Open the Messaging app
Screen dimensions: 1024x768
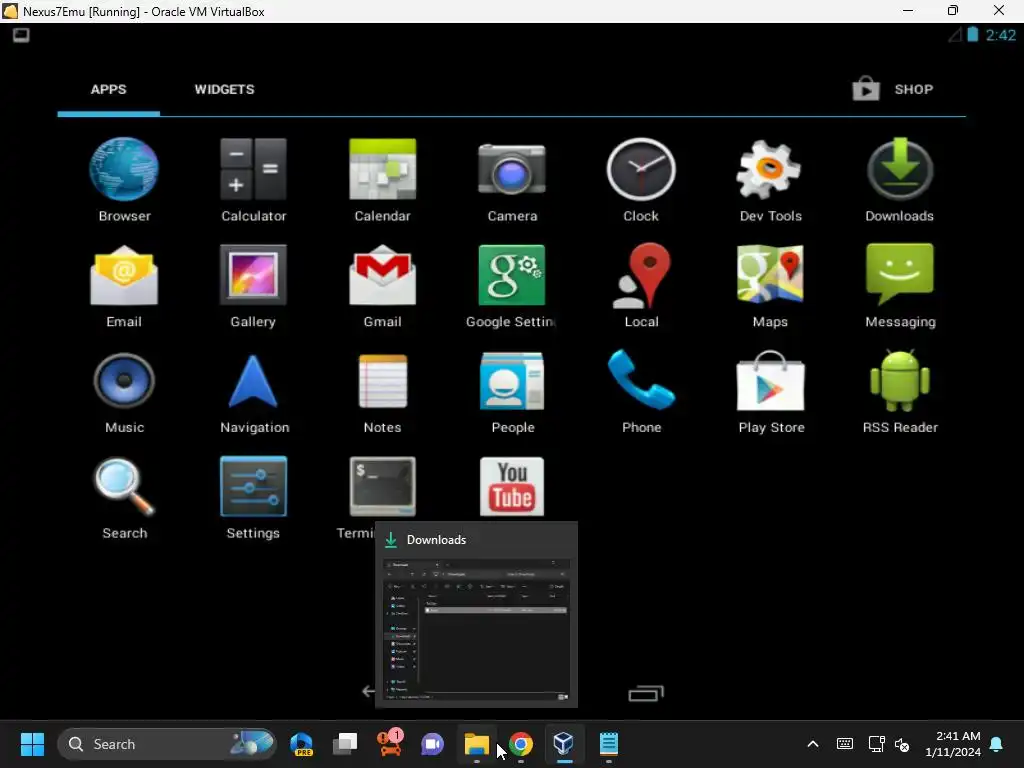[x=899, y=285]
